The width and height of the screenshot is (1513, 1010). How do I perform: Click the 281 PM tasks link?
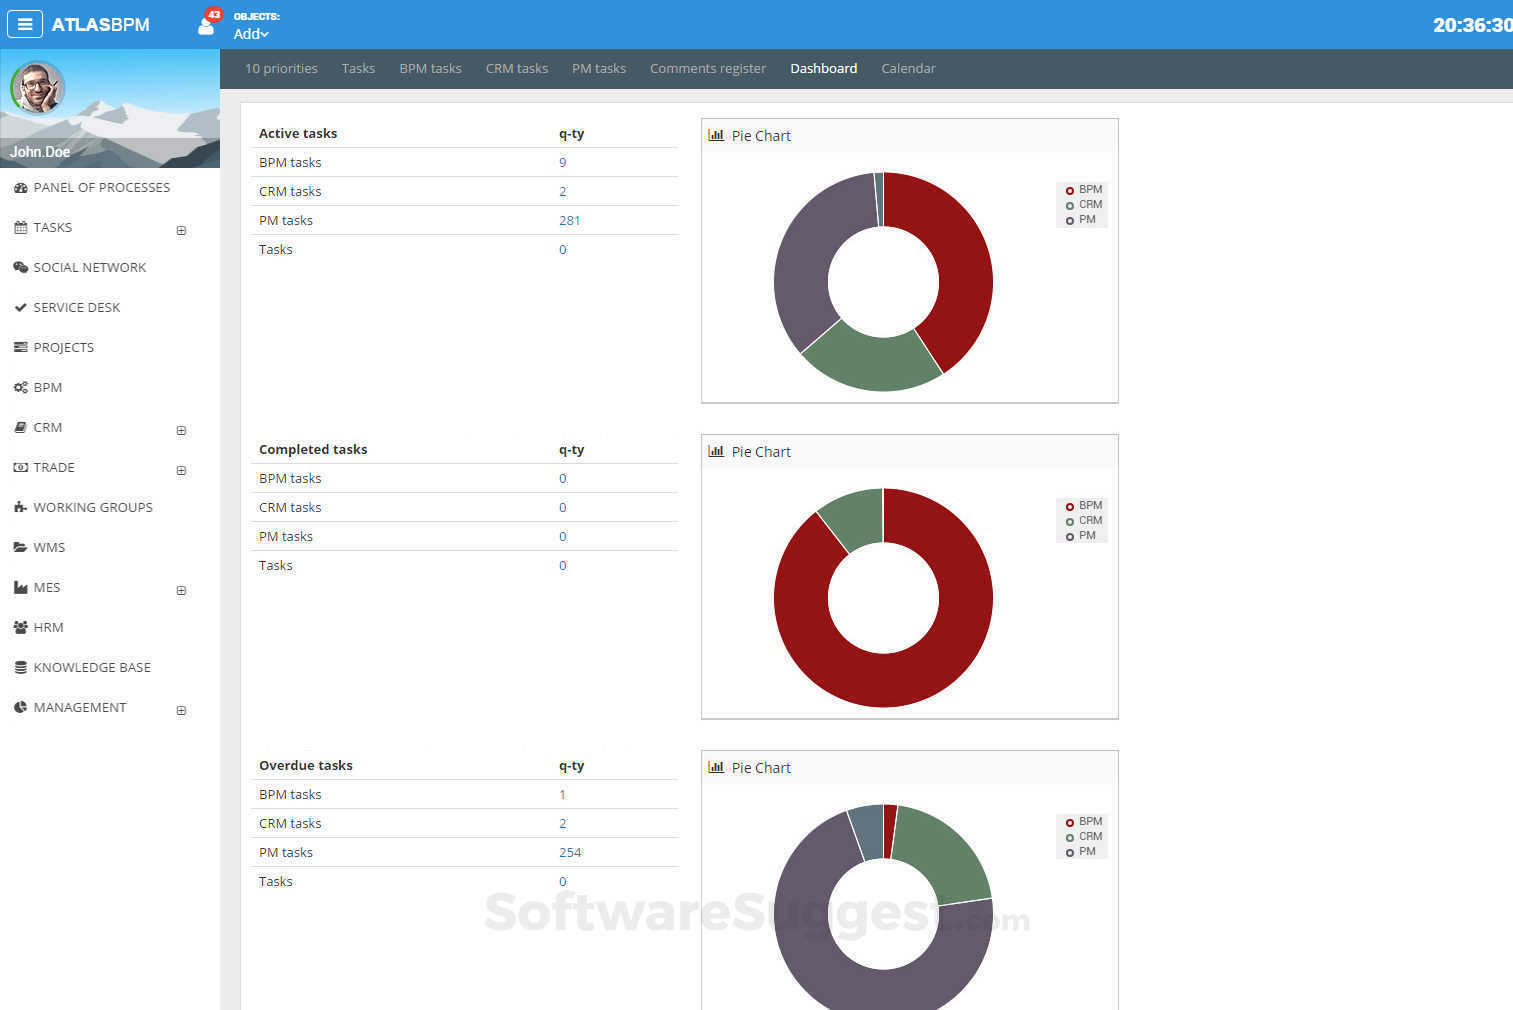[x=569, y=220]
